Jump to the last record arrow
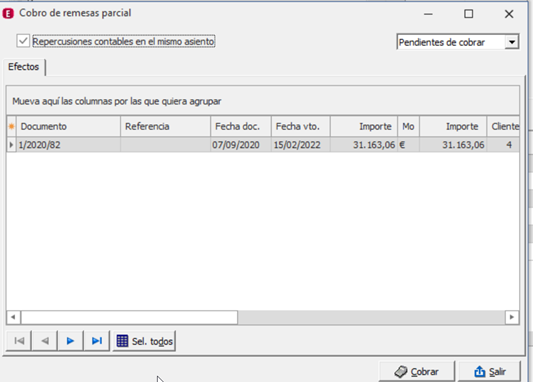This screenshot has height=382, width=533. pos(97,341)
